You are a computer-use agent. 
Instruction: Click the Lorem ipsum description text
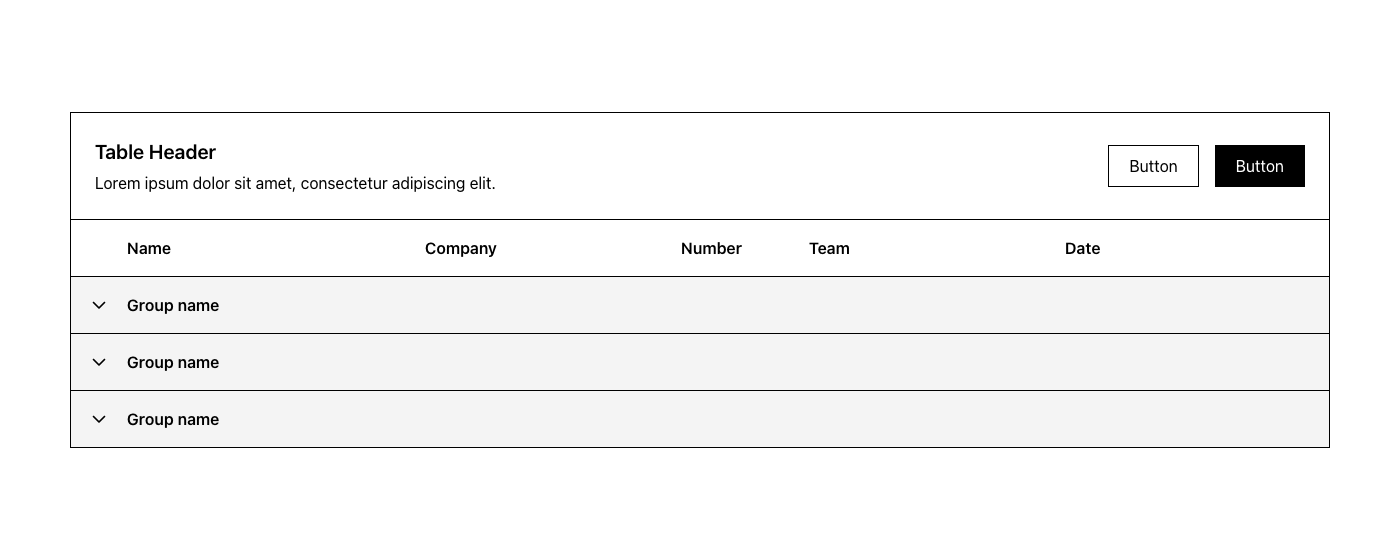(295, 184)
